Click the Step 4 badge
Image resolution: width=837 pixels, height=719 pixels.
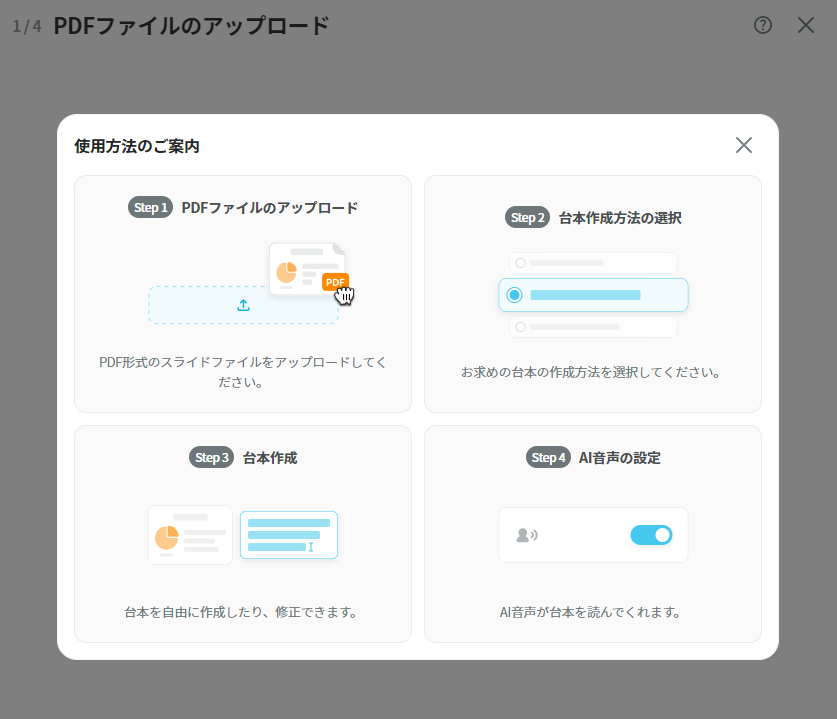coord(548,457)
